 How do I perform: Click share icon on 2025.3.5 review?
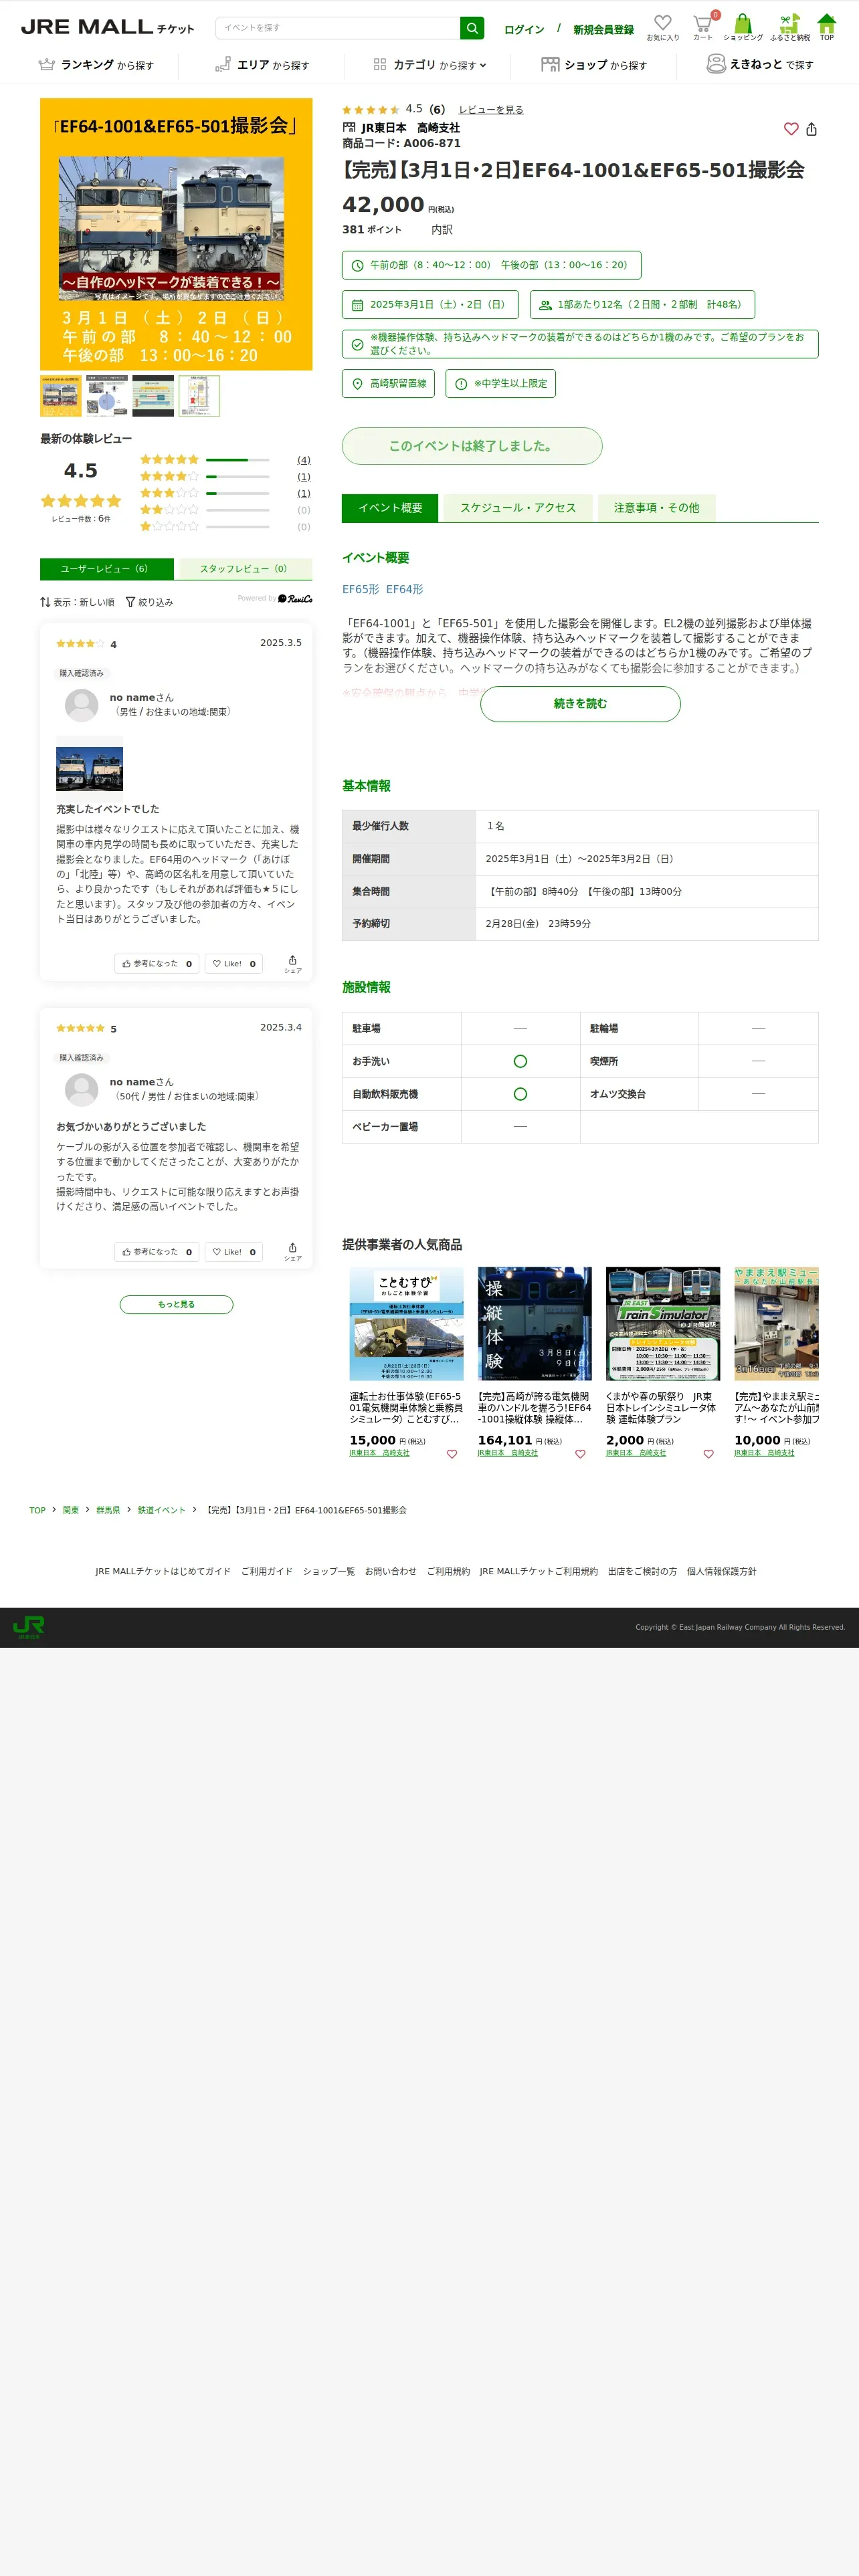point(292,963)
